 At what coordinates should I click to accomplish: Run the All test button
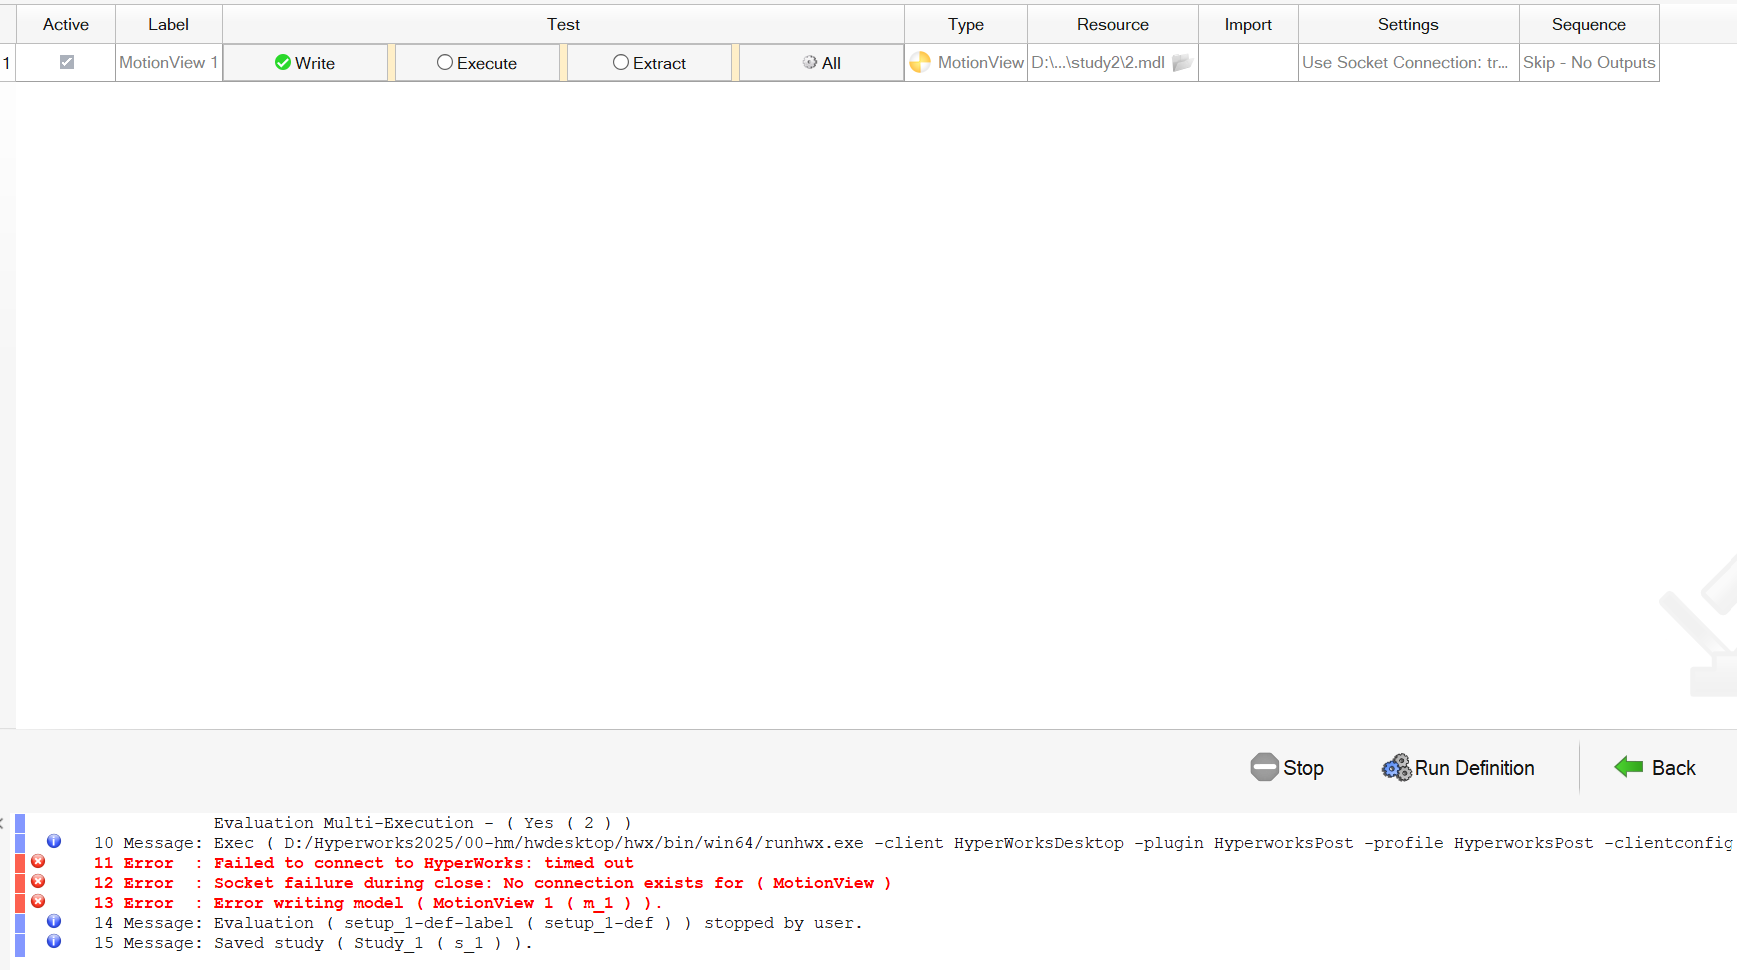click(821, 63)
